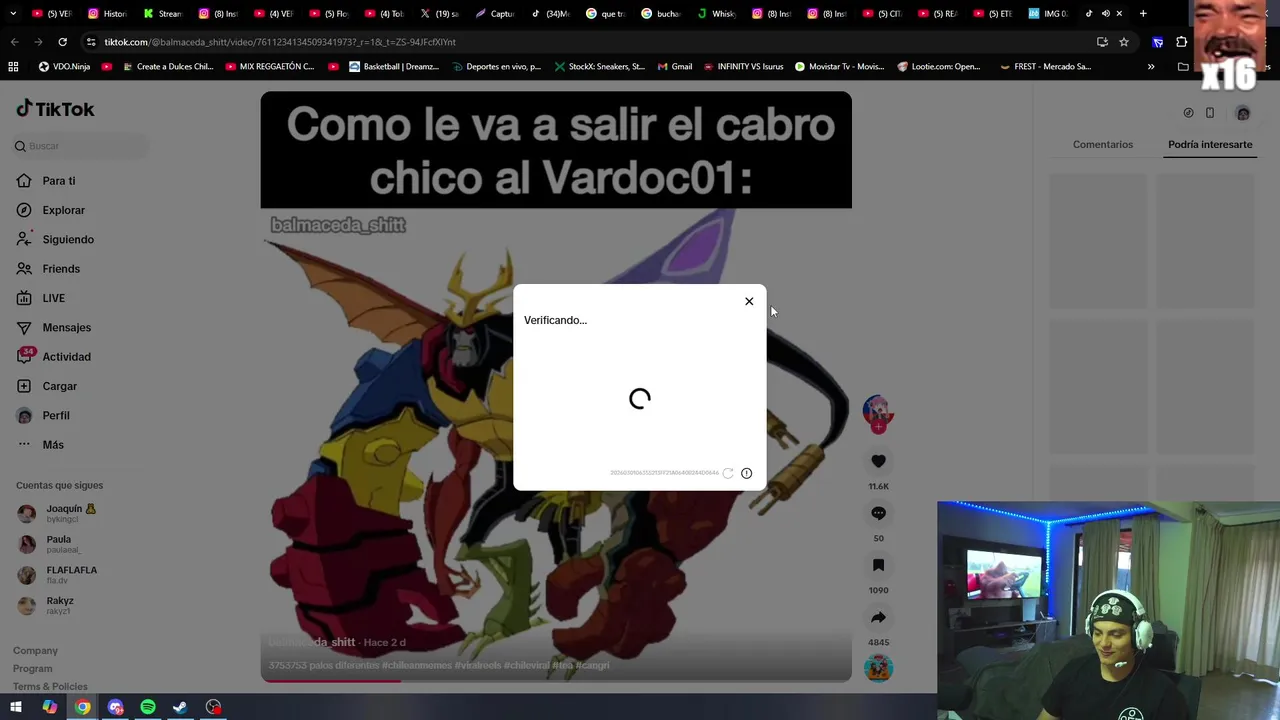The width and height of the screenshot is (1280, 720).
Task: Install app icon in address bar
Action: point(1102,42)
